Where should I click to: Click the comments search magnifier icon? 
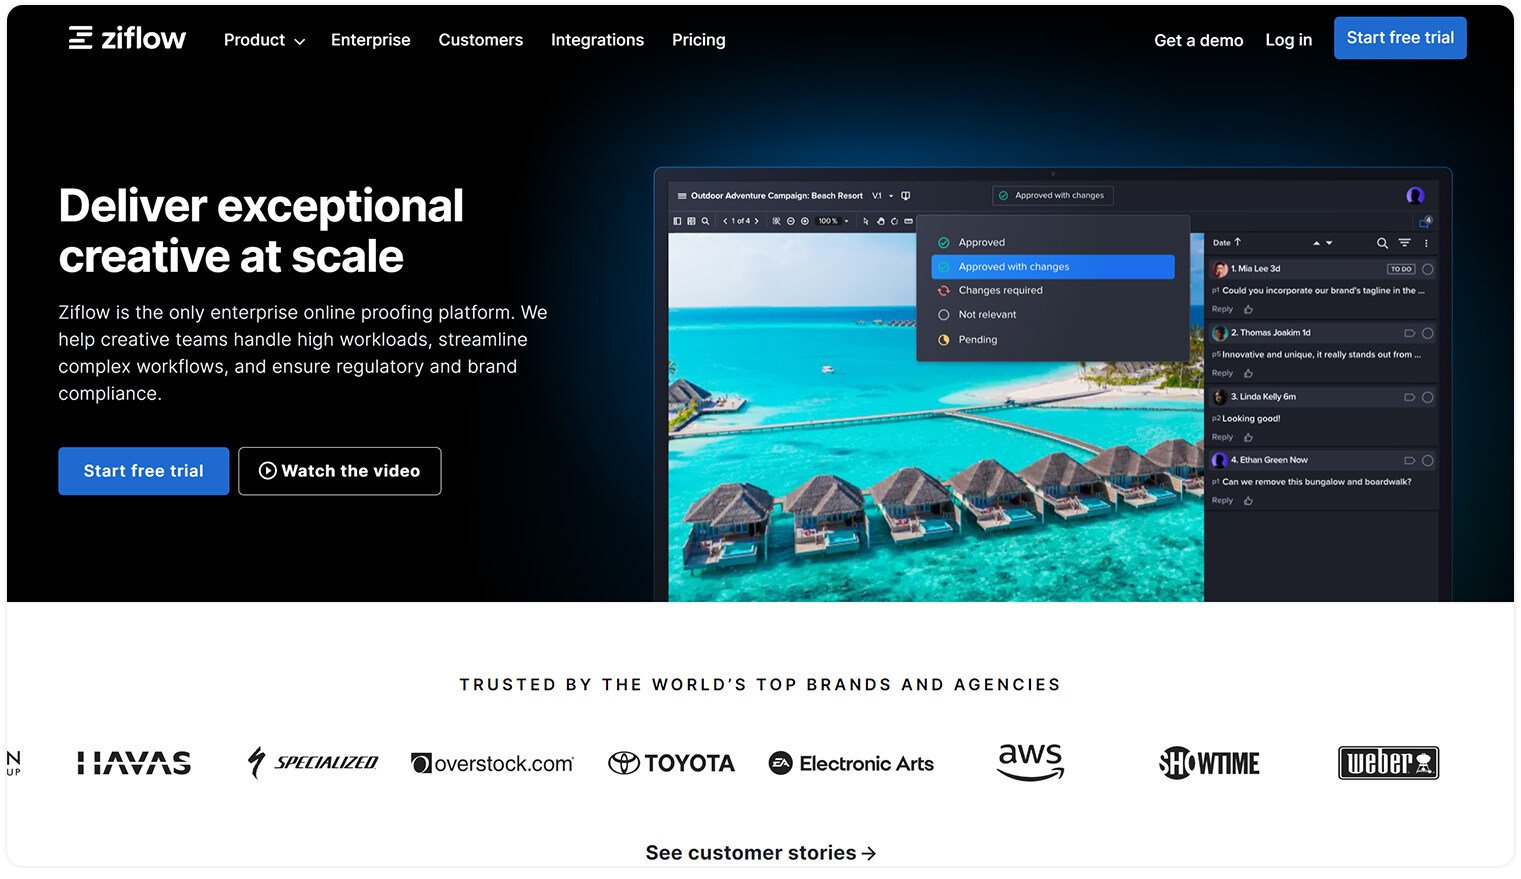(1382, 243)
